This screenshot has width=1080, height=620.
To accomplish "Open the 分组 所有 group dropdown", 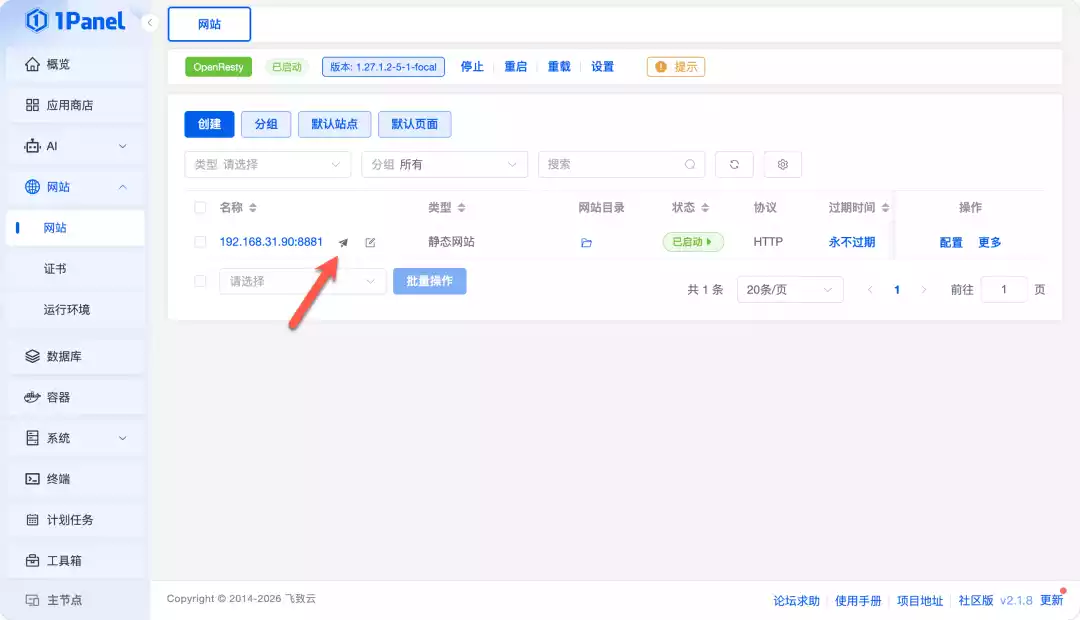I will pyautogui.click(x=444, y=163).
